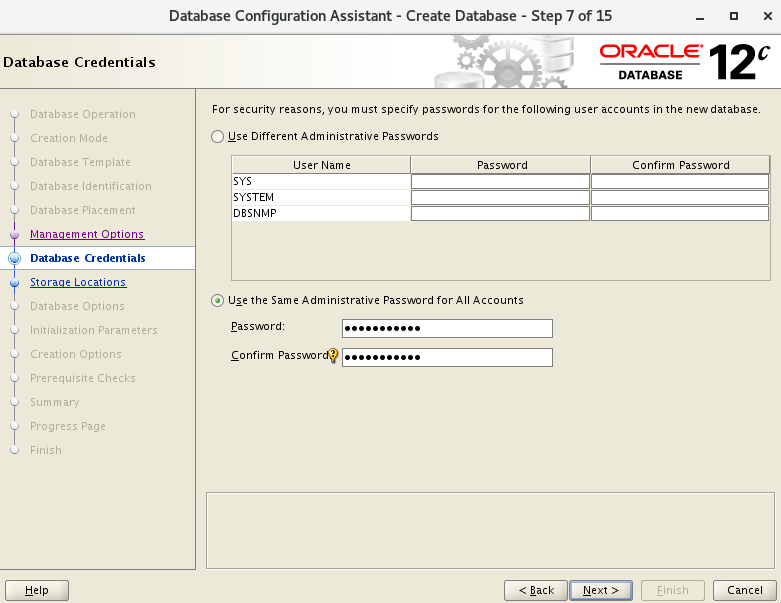Open Help for this wizard
Screen dimensions: 781x603
click(36, 590)
